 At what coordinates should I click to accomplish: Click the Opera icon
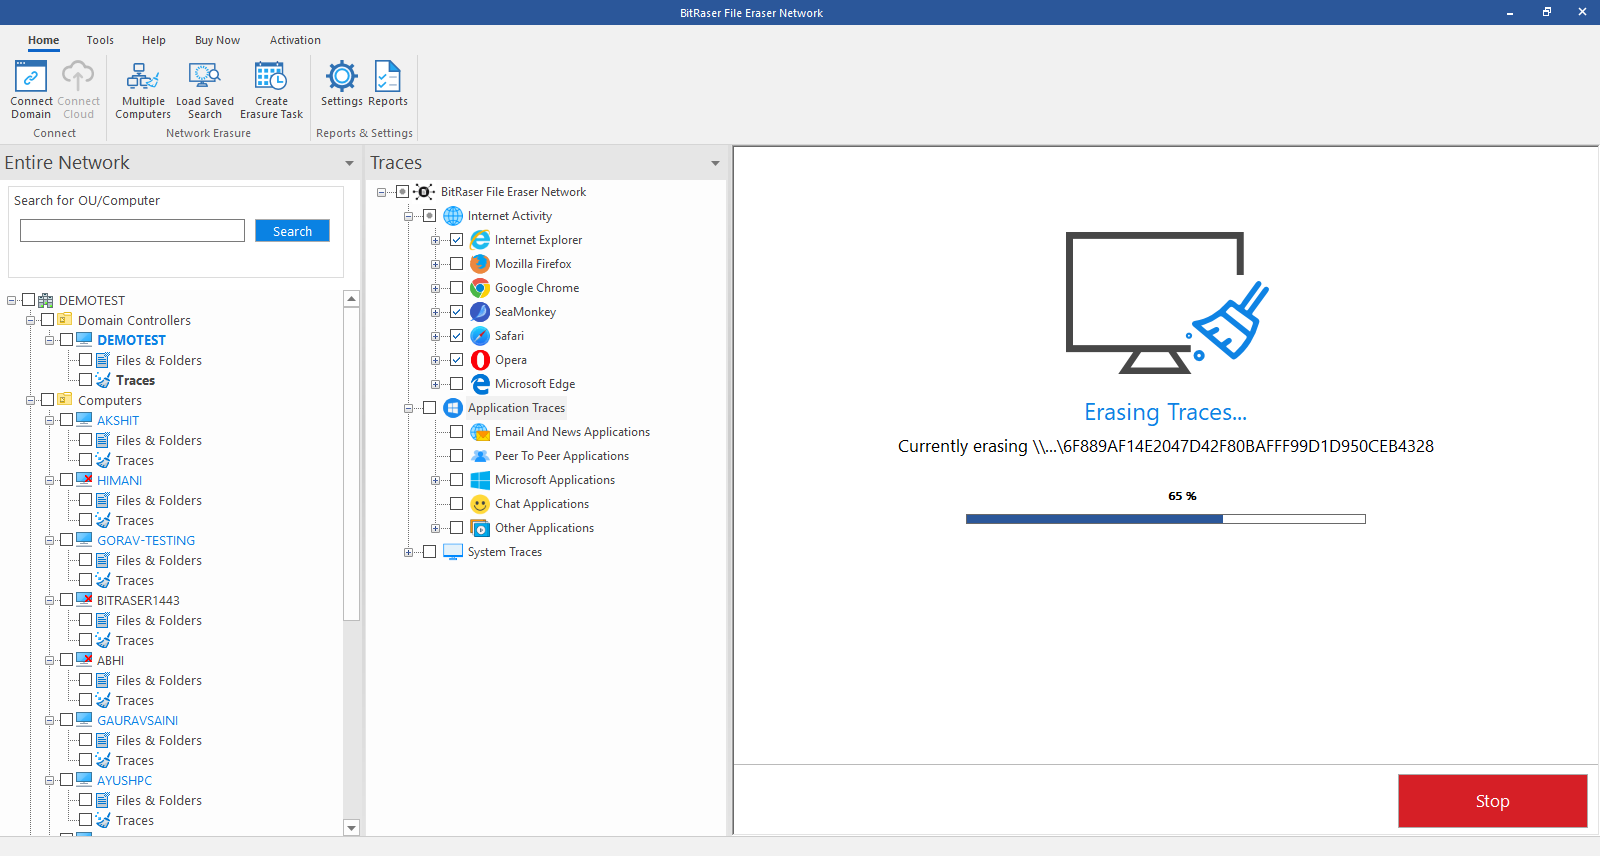pos(481,360)
